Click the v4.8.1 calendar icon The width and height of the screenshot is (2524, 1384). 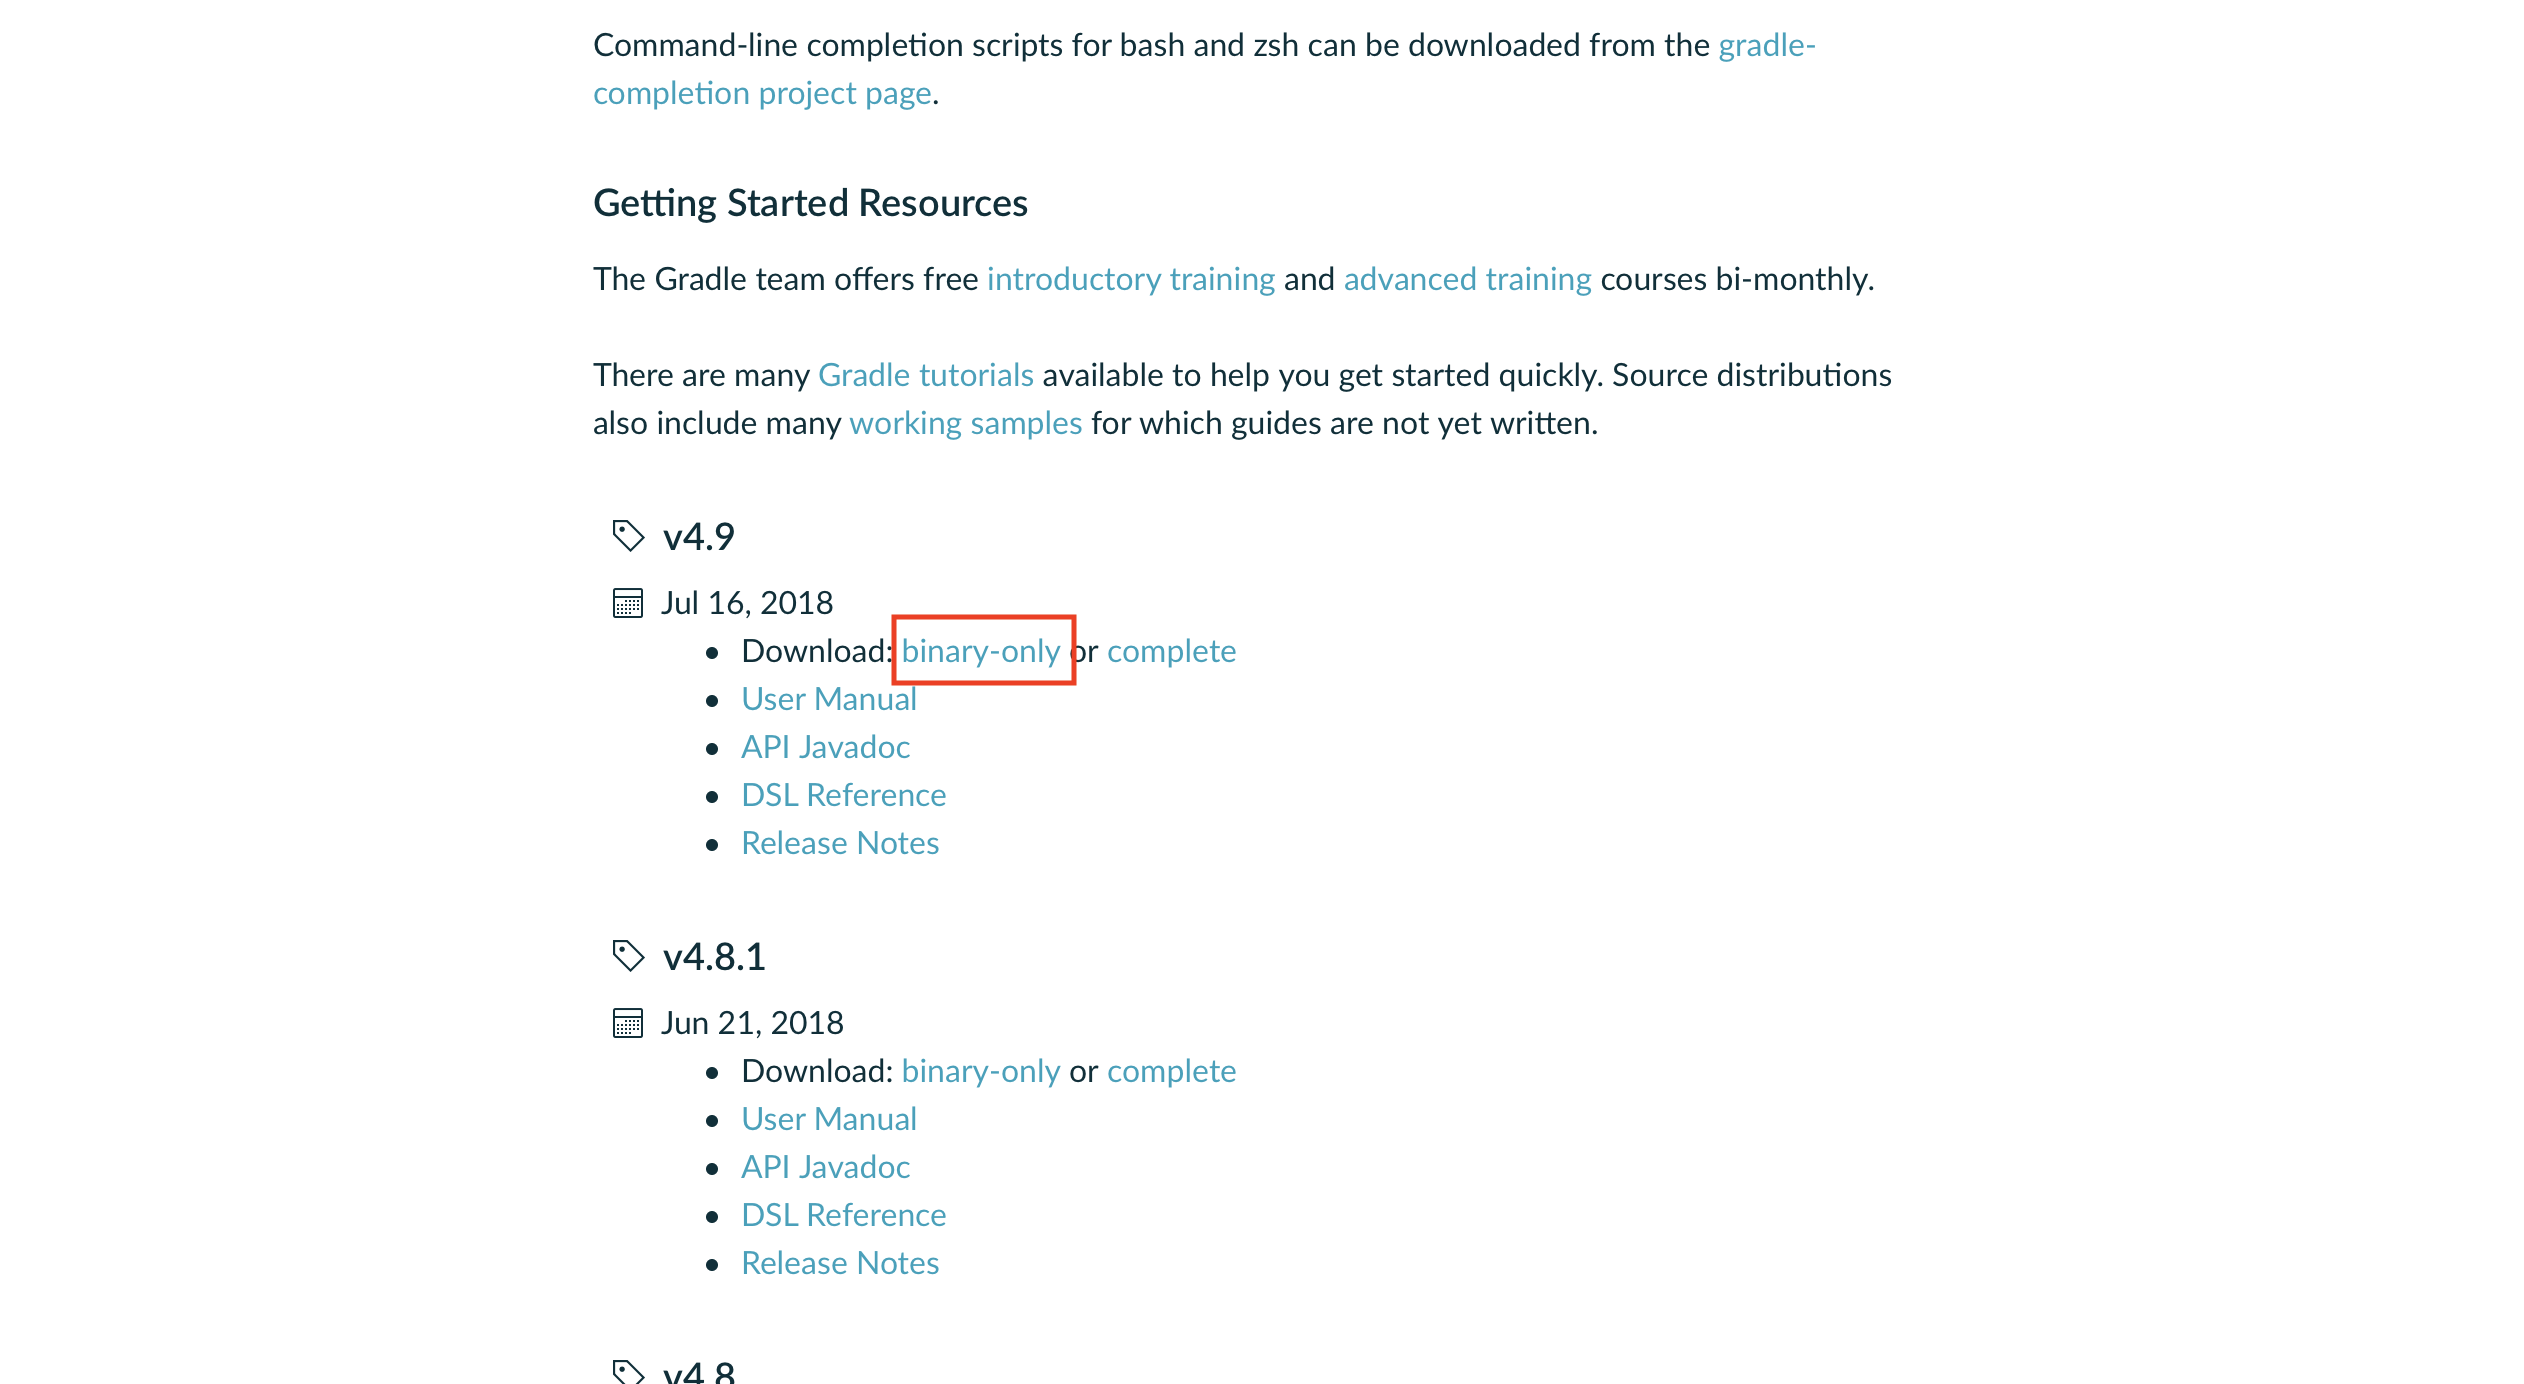point(629,1021)
